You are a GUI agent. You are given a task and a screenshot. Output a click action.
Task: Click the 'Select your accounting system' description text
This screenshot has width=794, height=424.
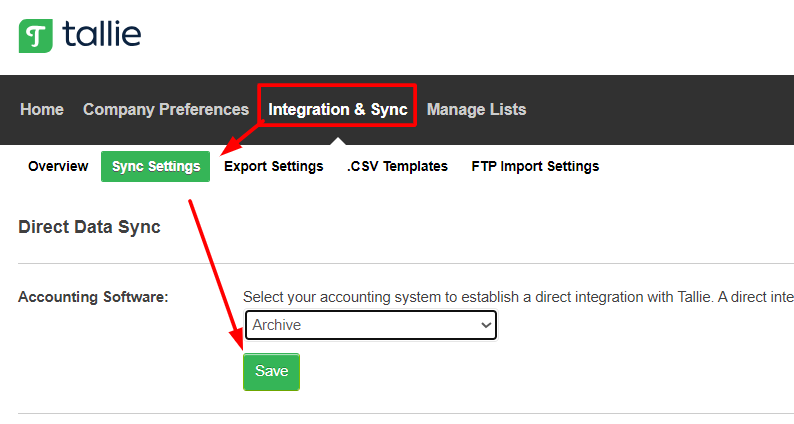coord(518,297)
